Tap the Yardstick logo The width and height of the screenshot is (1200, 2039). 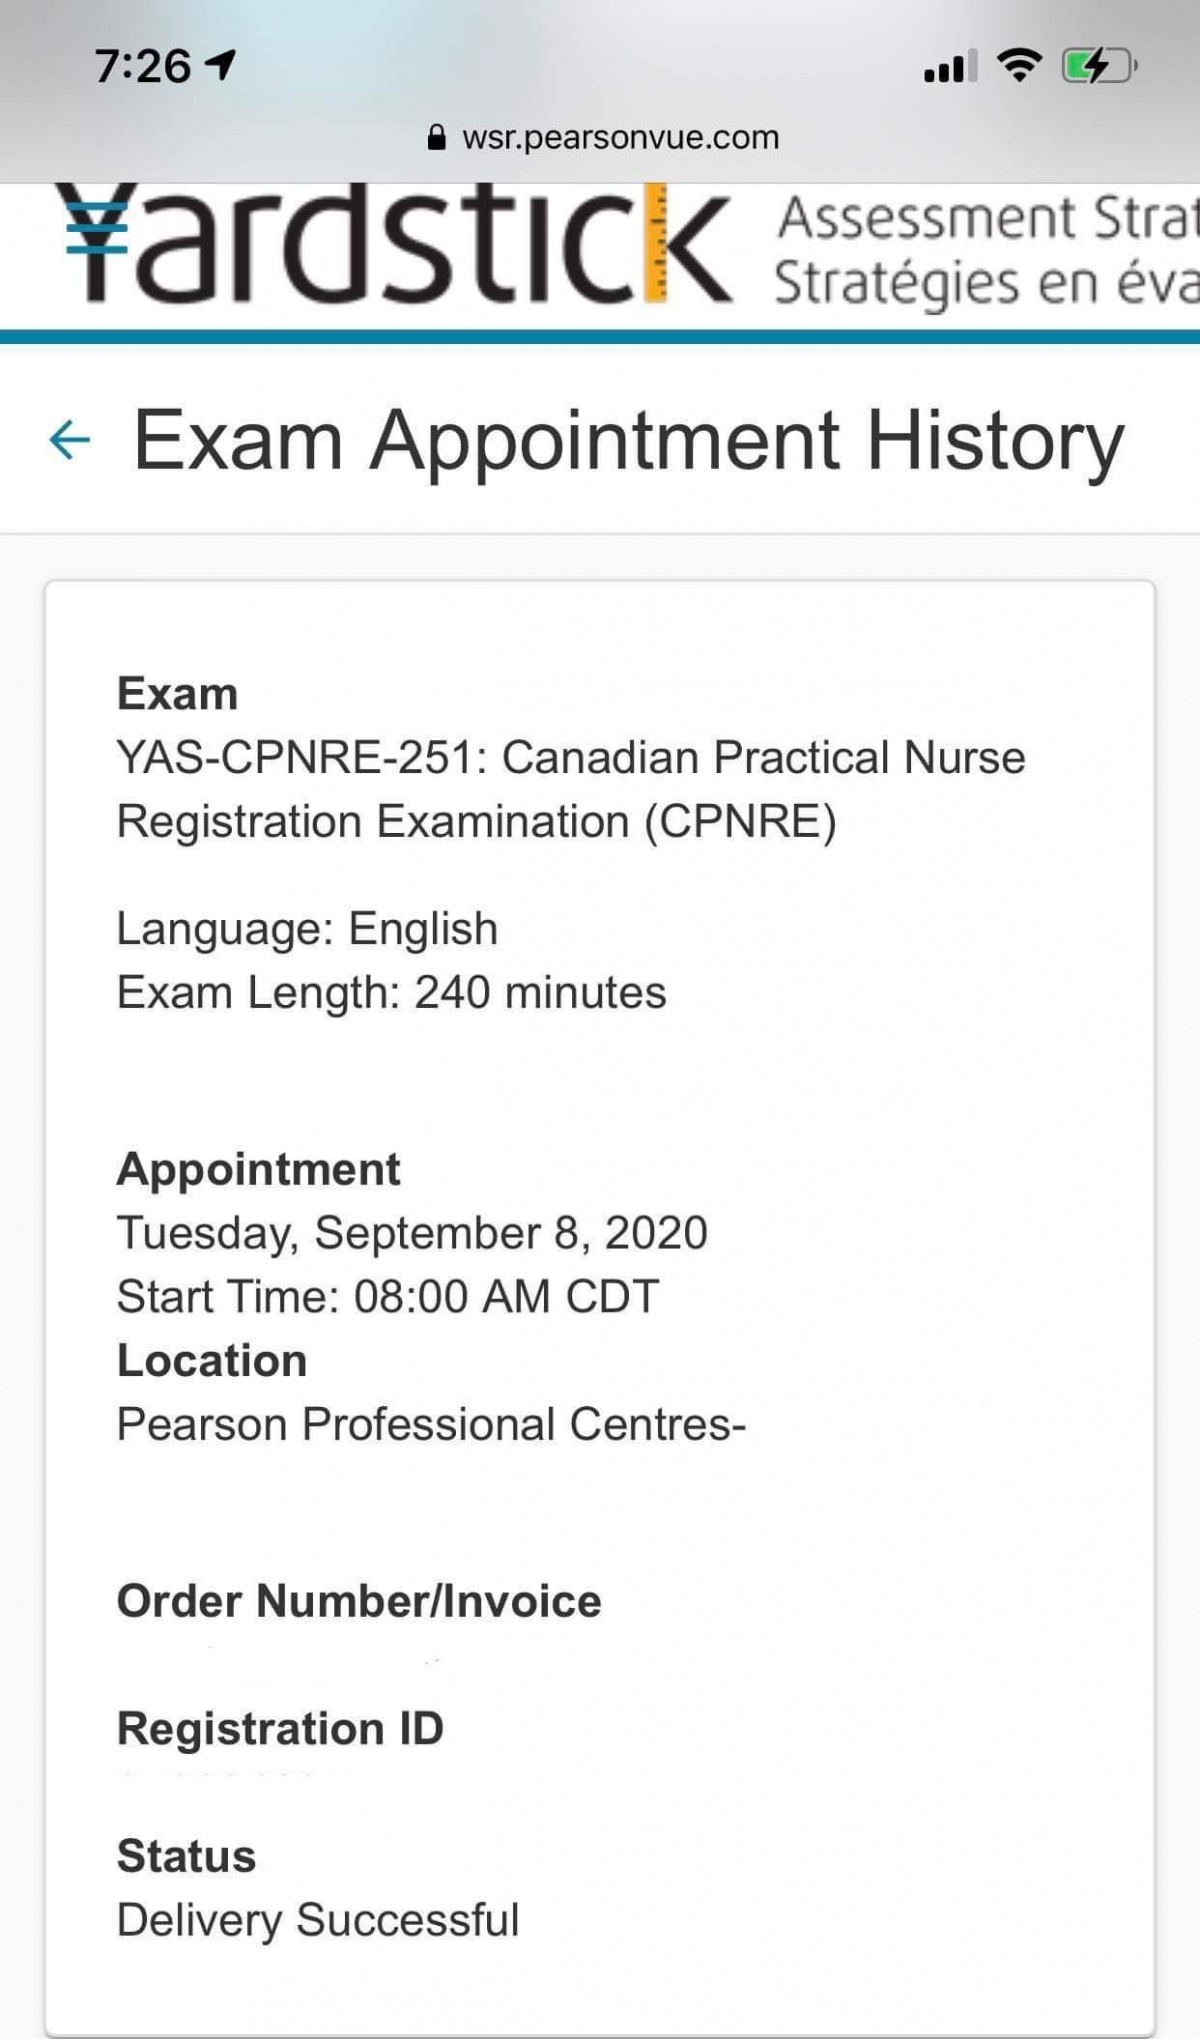point(393,243)
